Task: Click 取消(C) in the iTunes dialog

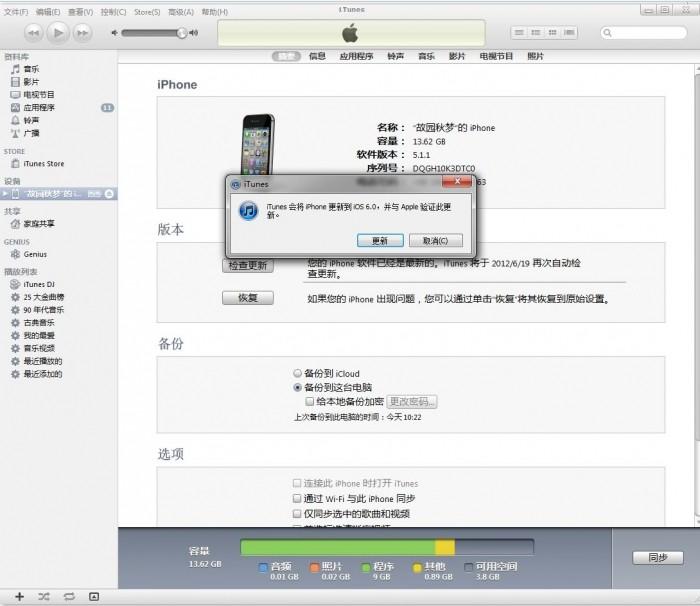Action: coord(441,241)
